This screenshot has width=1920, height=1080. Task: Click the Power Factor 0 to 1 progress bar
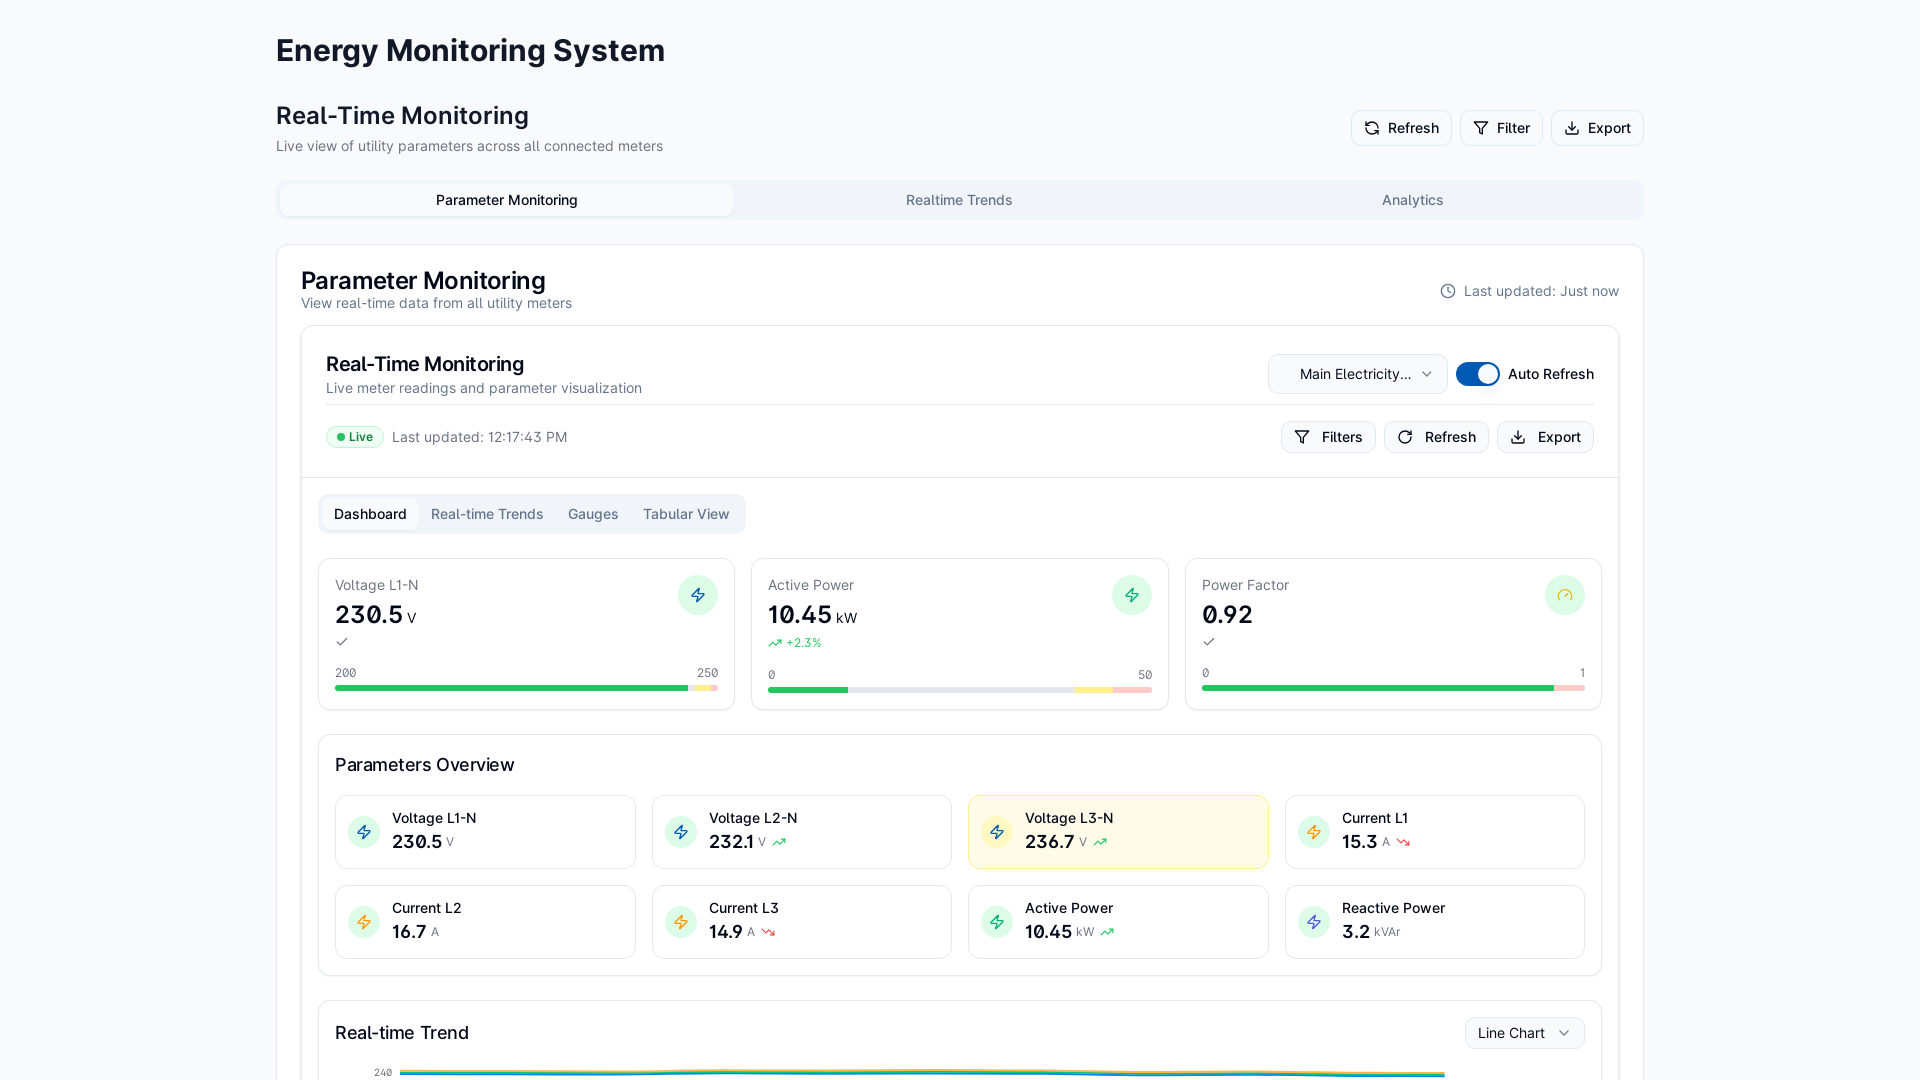click(x=1393, y=688)
